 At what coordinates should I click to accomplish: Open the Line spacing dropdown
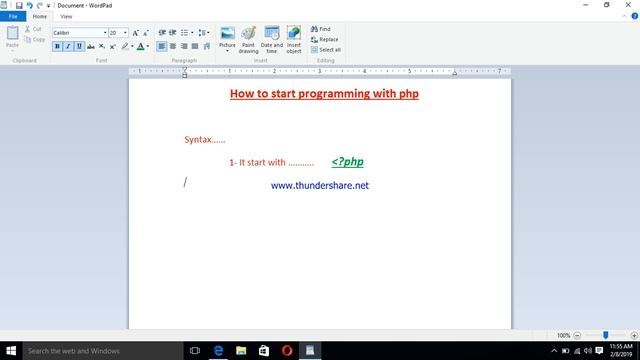[x=203, y=33]
